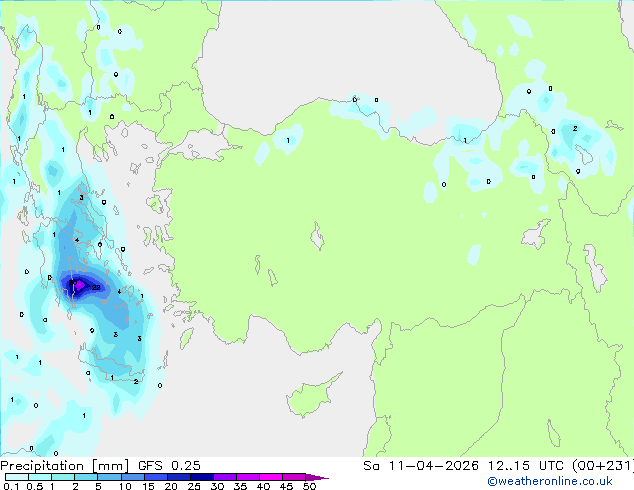Select the 40–45 mm magenta swatch

(271, 477)
